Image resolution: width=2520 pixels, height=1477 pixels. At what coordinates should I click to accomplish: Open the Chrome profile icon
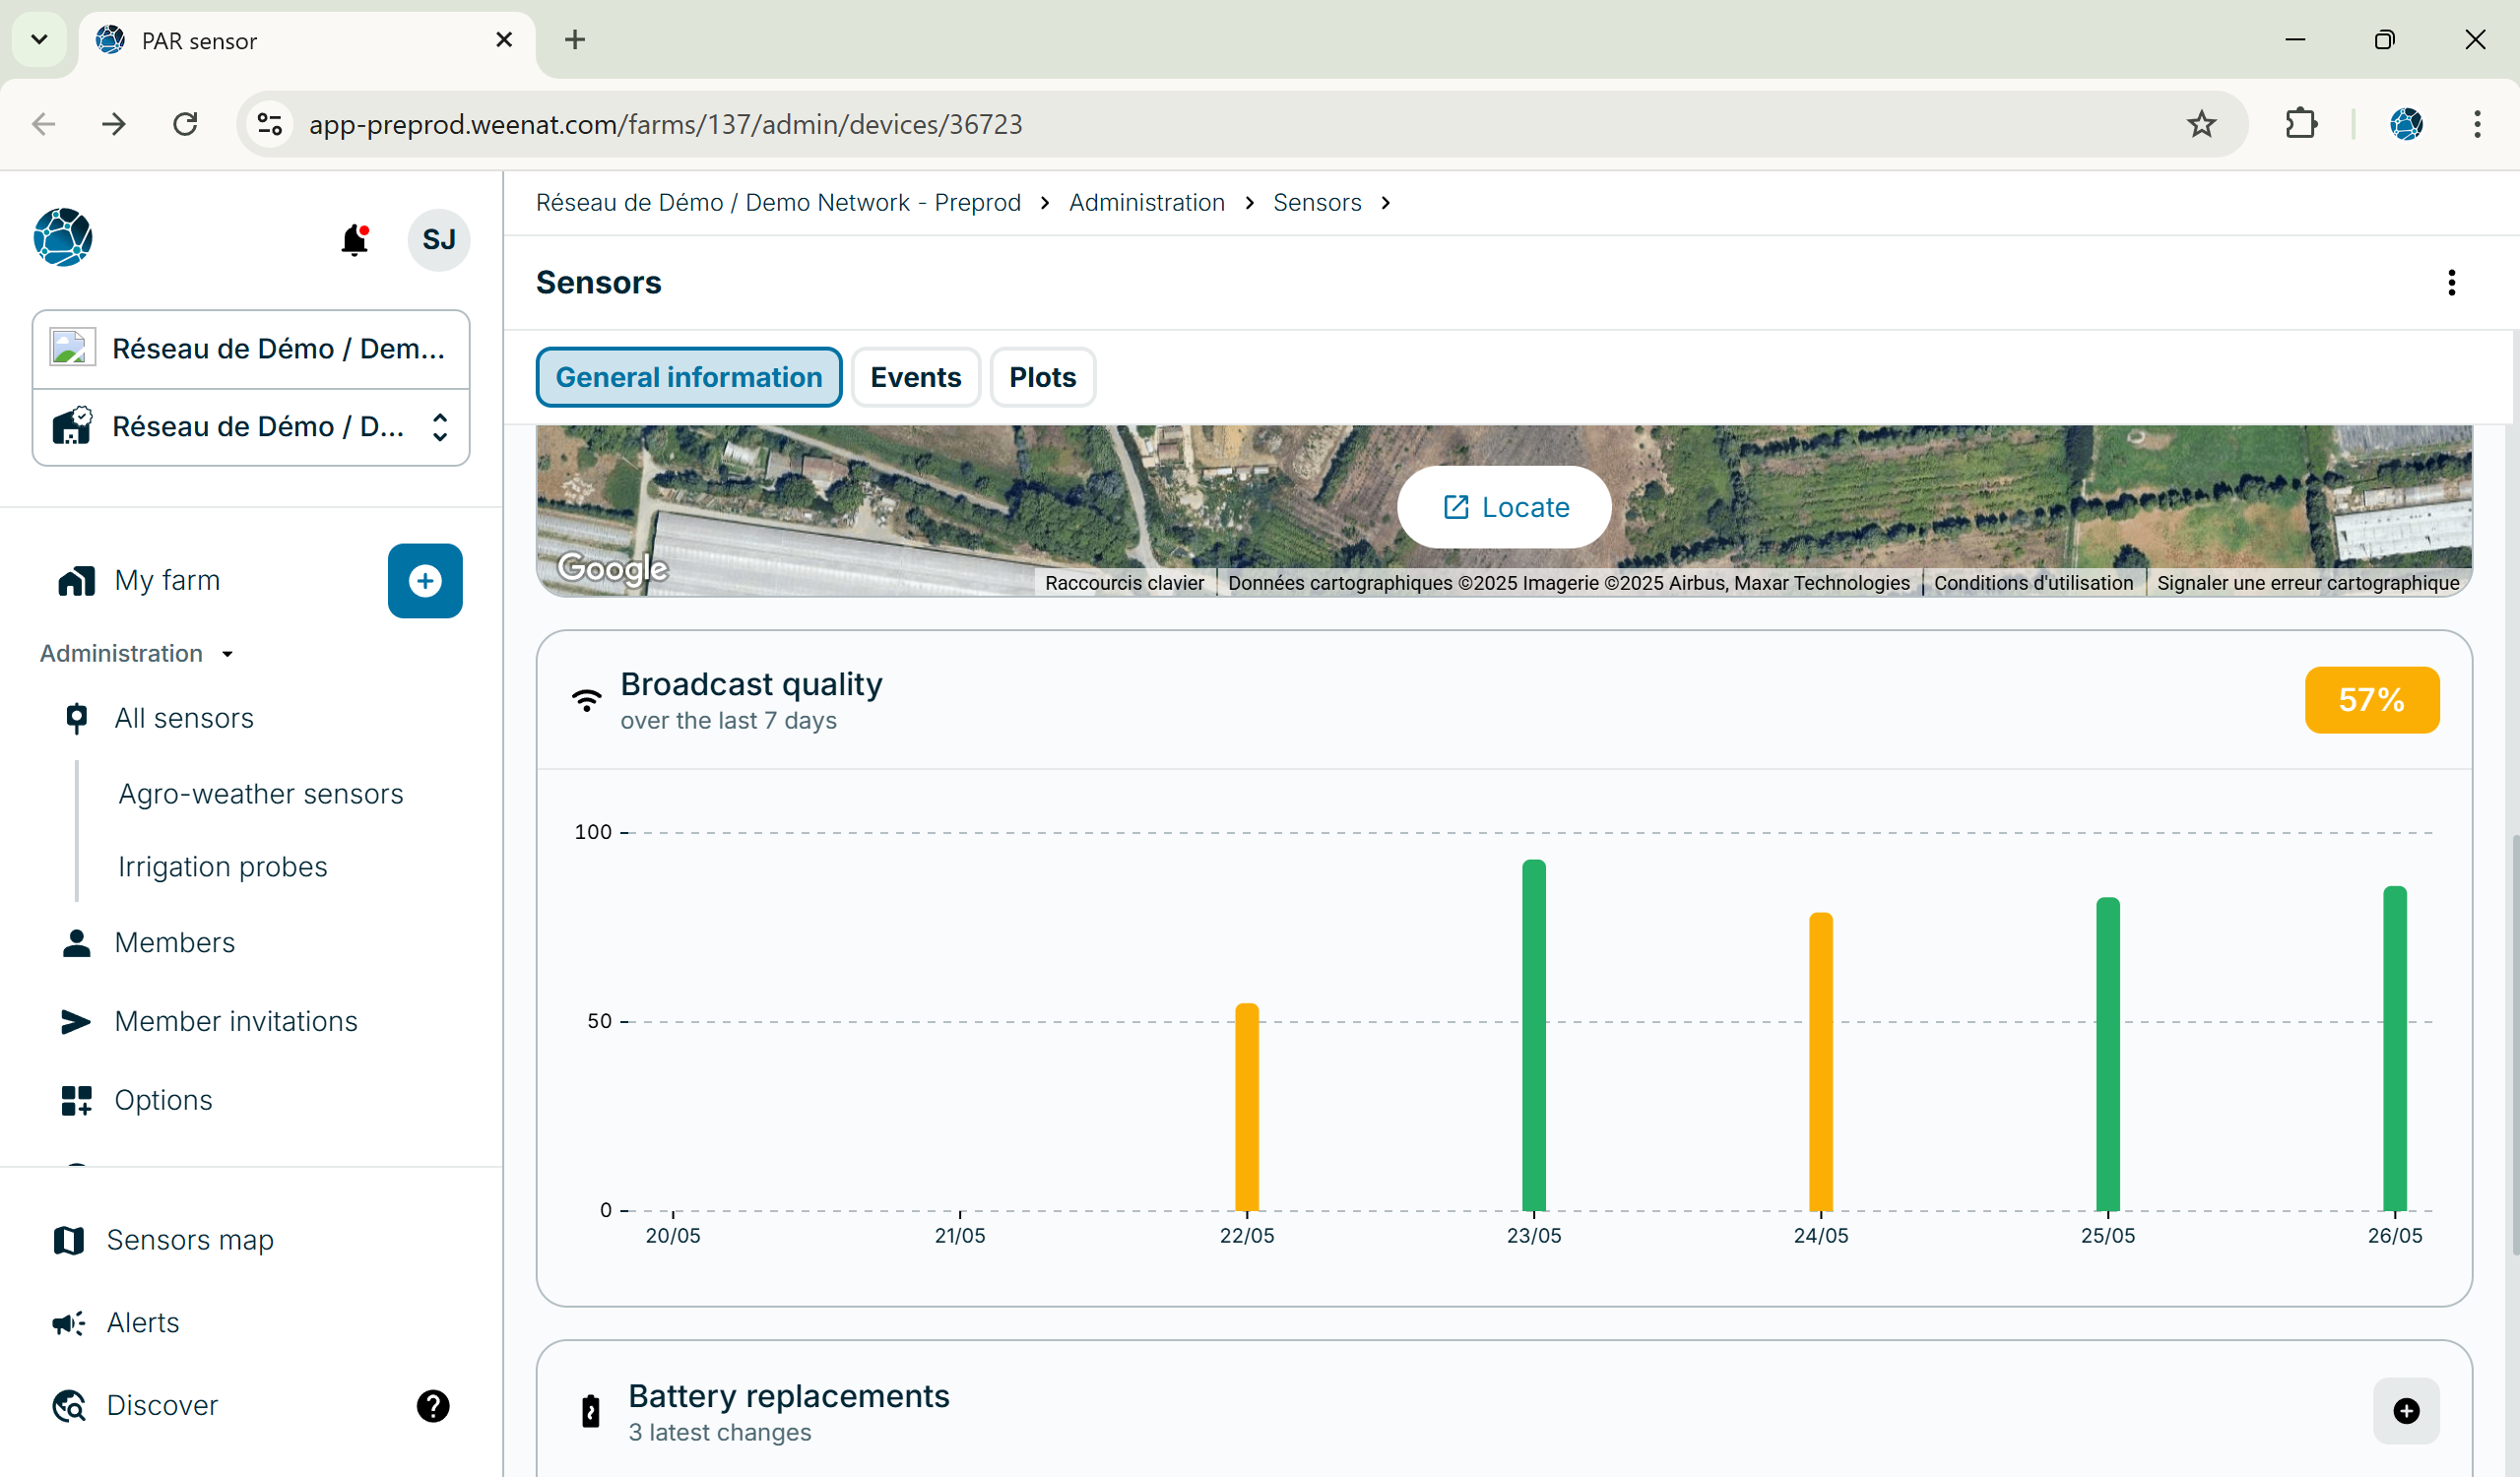(2406, 124)
